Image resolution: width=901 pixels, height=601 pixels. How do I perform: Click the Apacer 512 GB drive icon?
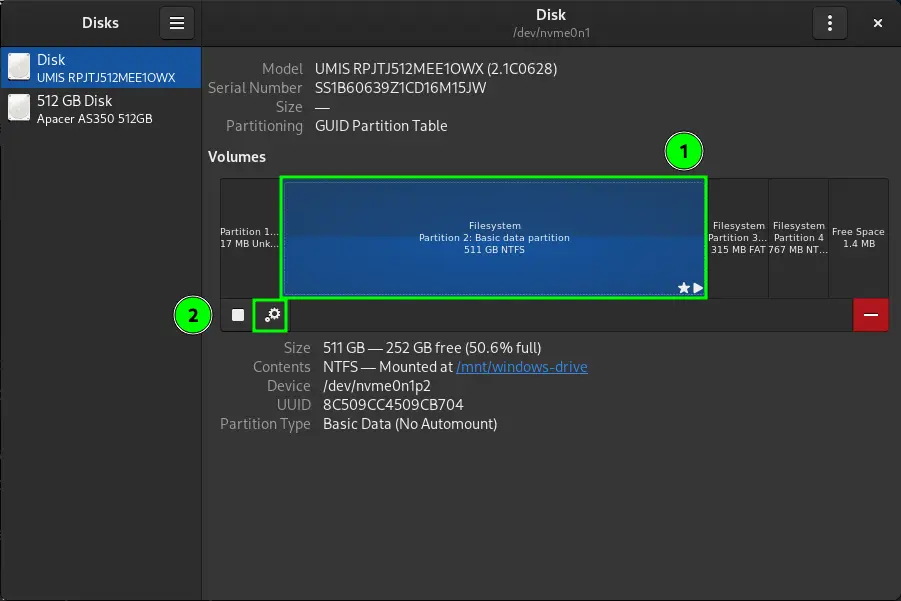[19, 109]
